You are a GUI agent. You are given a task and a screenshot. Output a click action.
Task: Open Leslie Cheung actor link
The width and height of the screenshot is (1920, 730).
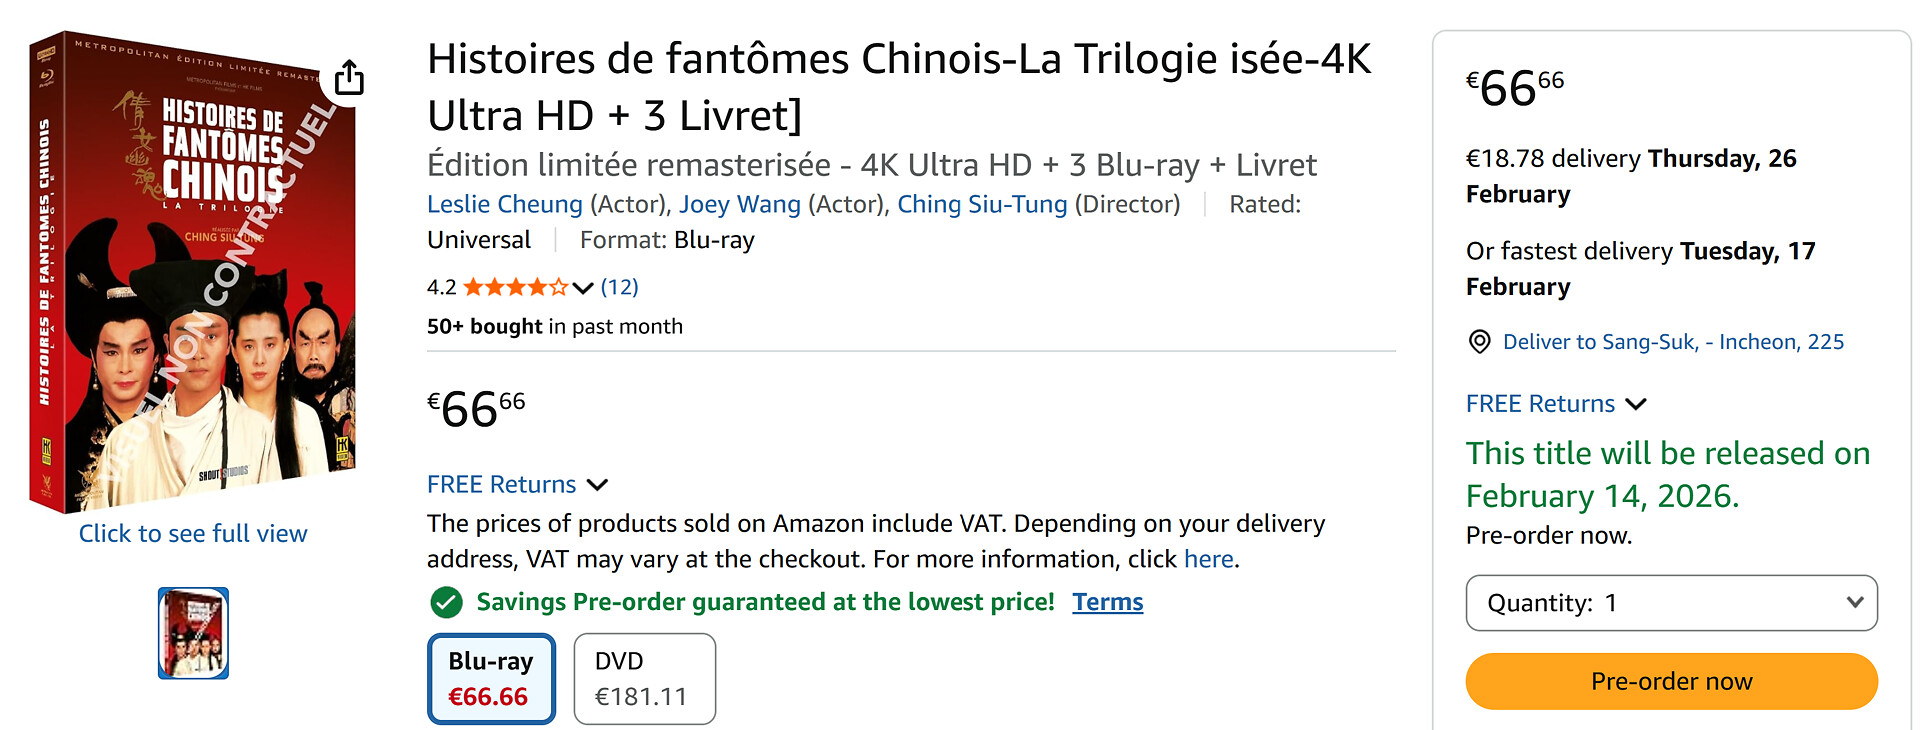[x=504, y=205]
